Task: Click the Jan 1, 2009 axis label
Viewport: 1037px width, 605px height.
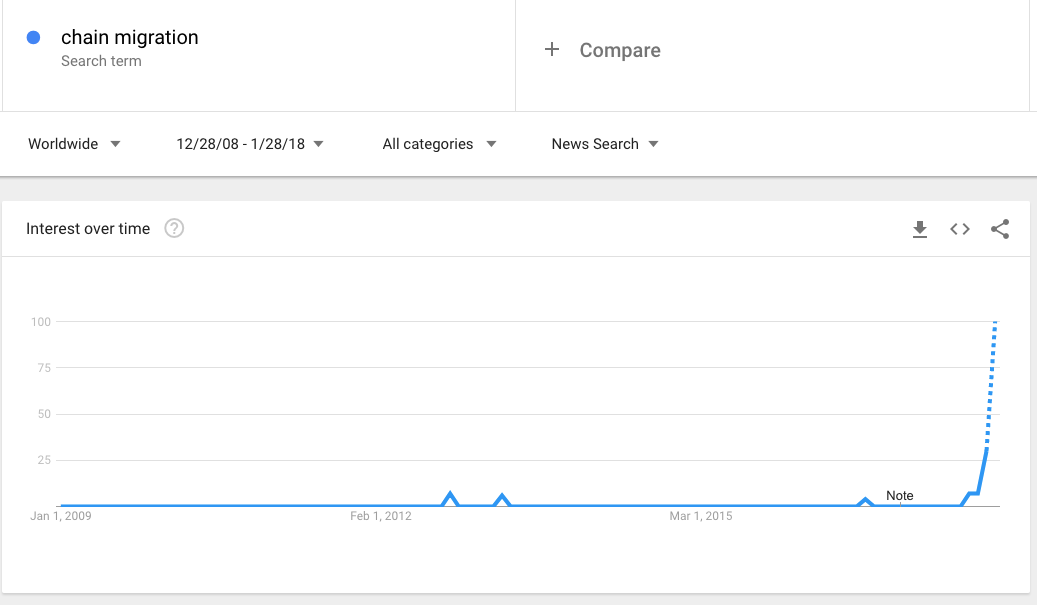Action: [x=62, y=516]
